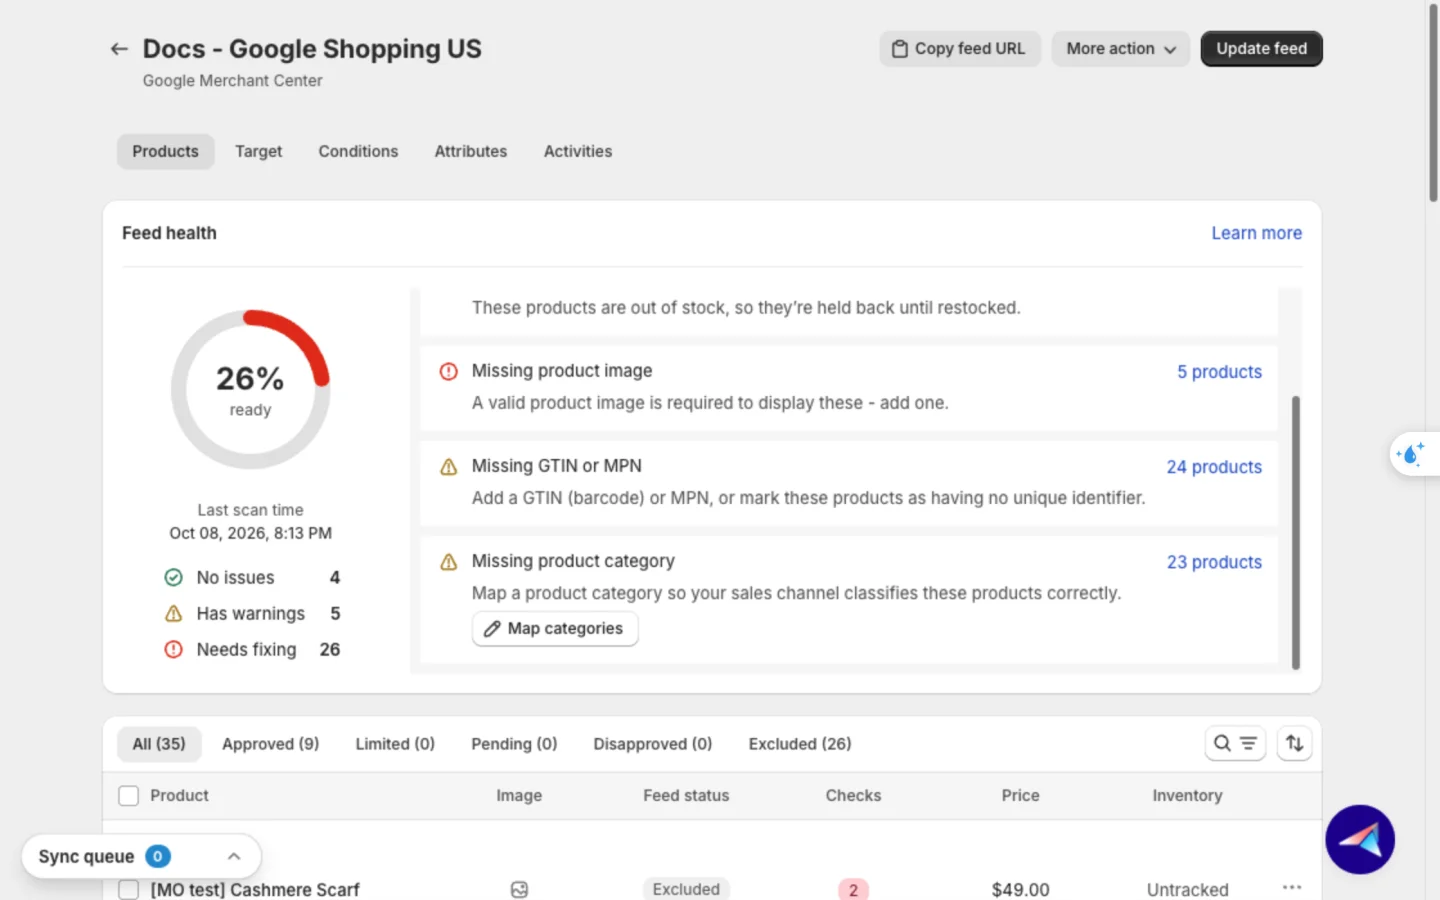Open the Conditions tab
This screenshot has width=1440, height=900.
pyautogui.click(x=358, y=151)
